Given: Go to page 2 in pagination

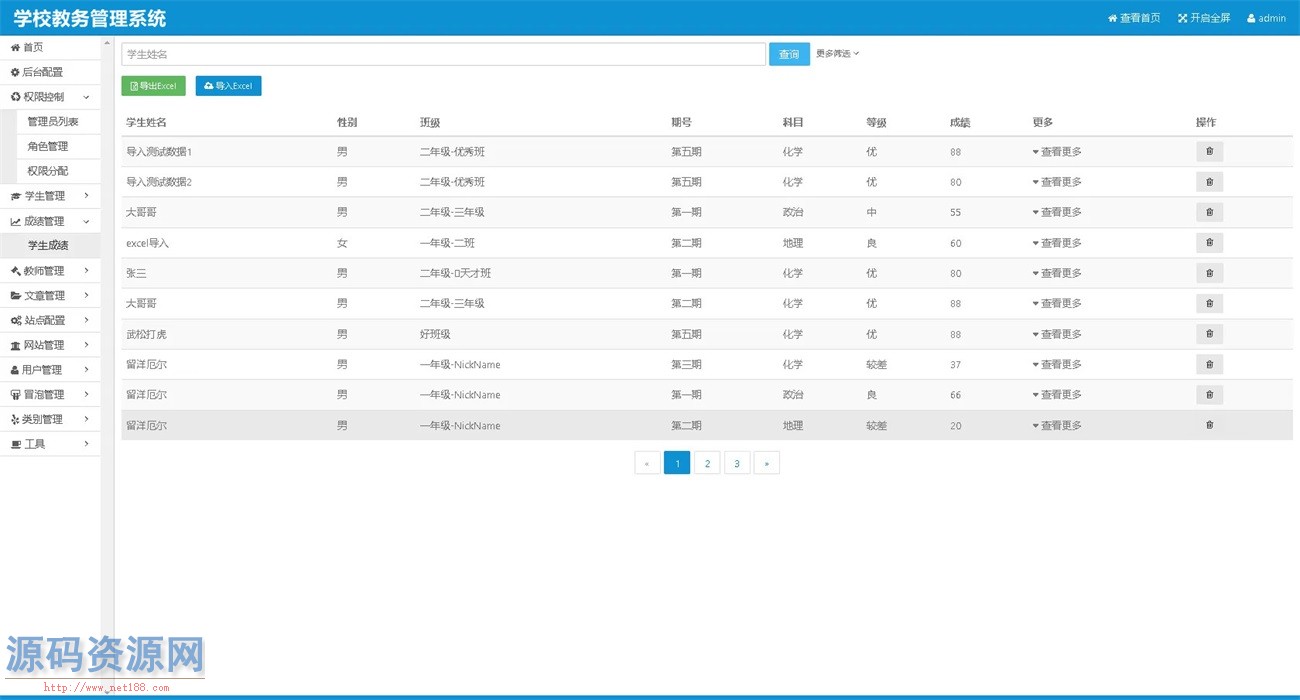Looking at the screenshot, I should click(707, 463).
